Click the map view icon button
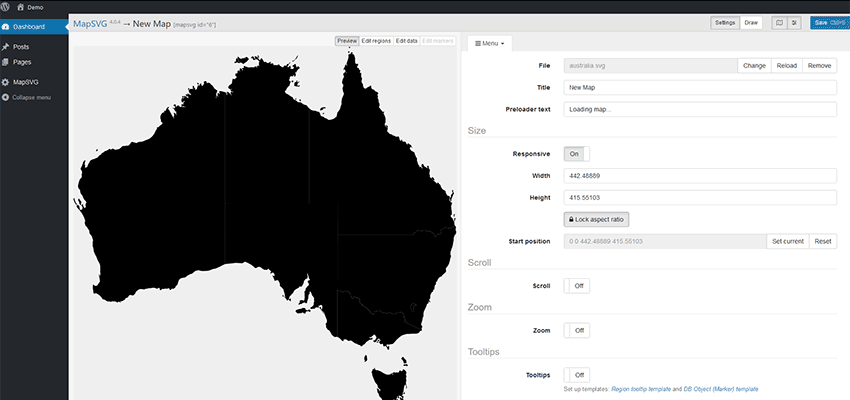Viewport: 850px width, 400px height. click(x=779, y=22)
